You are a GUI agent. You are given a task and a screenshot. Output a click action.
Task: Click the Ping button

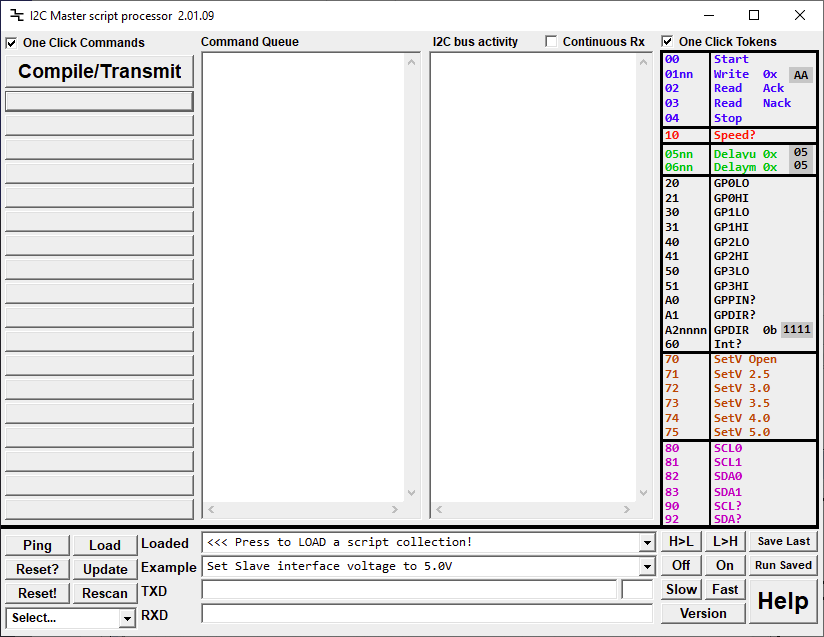coord(37,545)
